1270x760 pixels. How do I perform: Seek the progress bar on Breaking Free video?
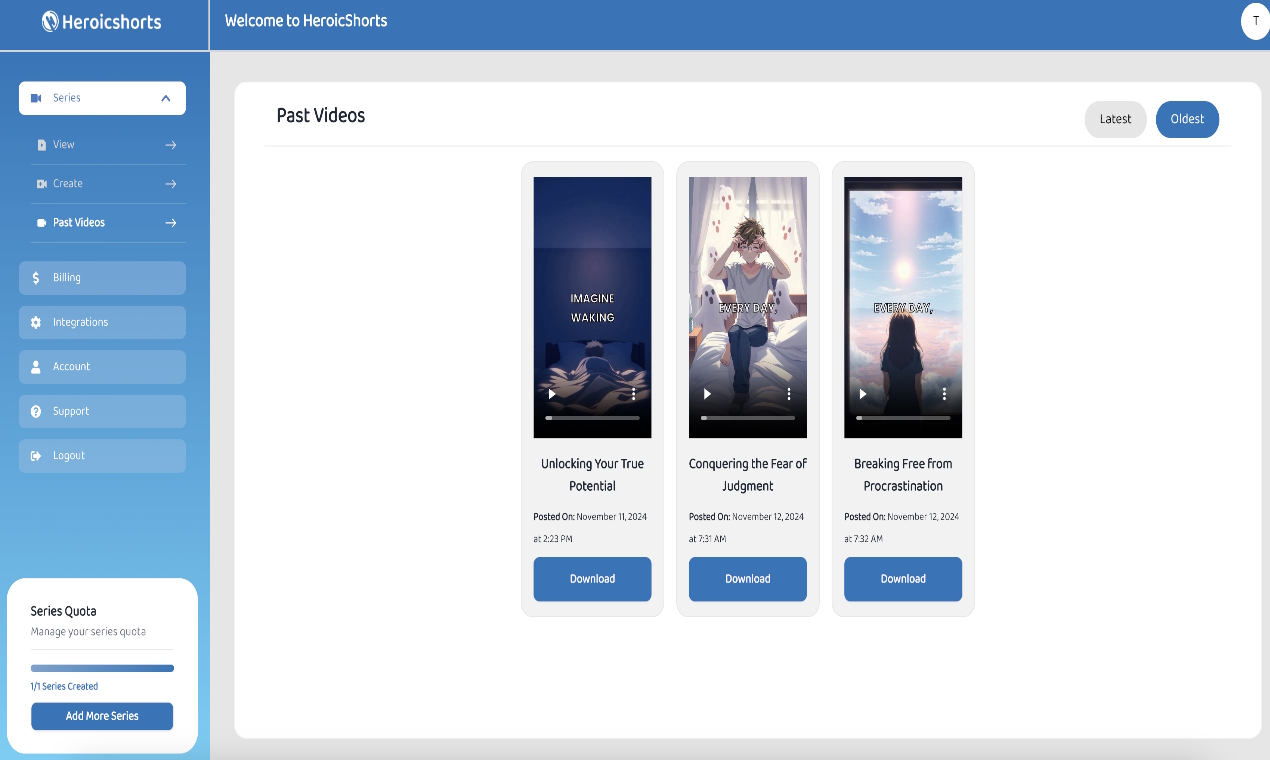pyautogui.click(x=903, y=417)
